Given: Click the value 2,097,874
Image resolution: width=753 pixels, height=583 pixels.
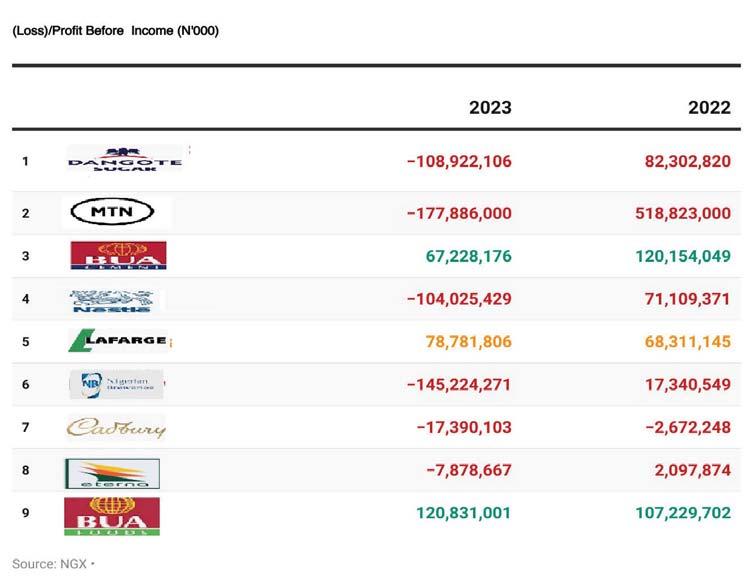Looking at the screenshot, I should (x=692, y=470).
